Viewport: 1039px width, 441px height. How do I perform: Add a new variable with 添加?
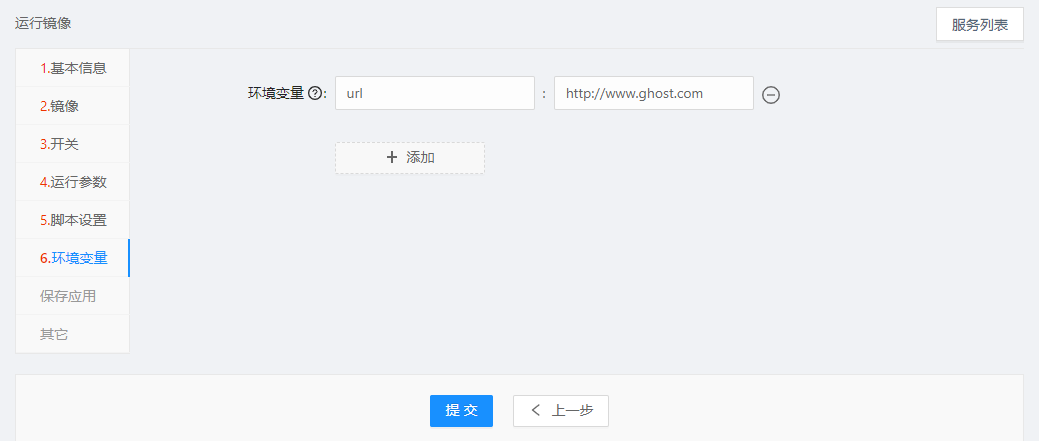(410, 158)
